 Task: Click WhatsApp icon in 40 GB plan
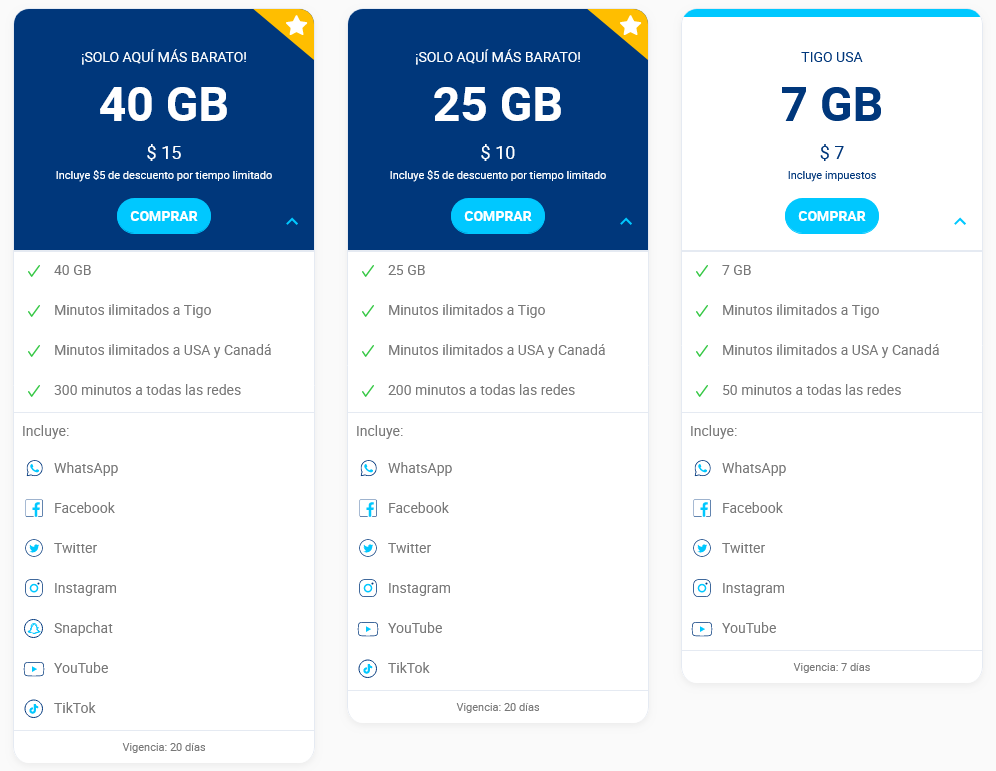pos(34,468)
